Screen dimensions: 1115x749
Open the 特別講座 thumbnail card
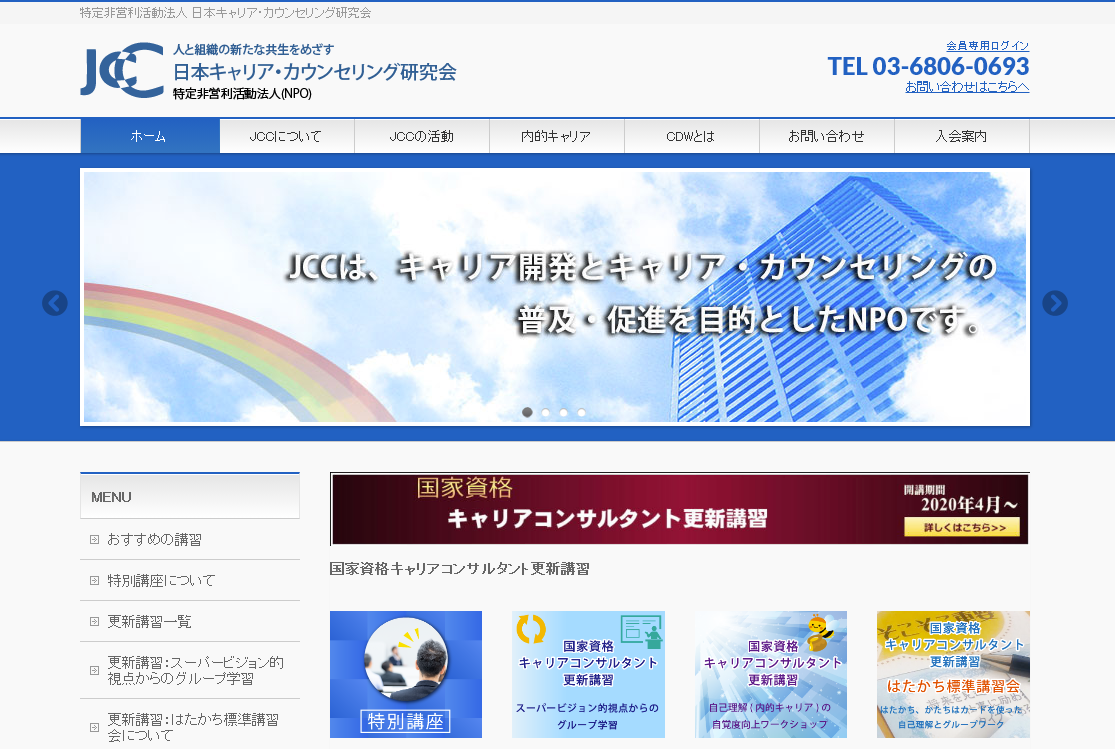pos(406,674)
